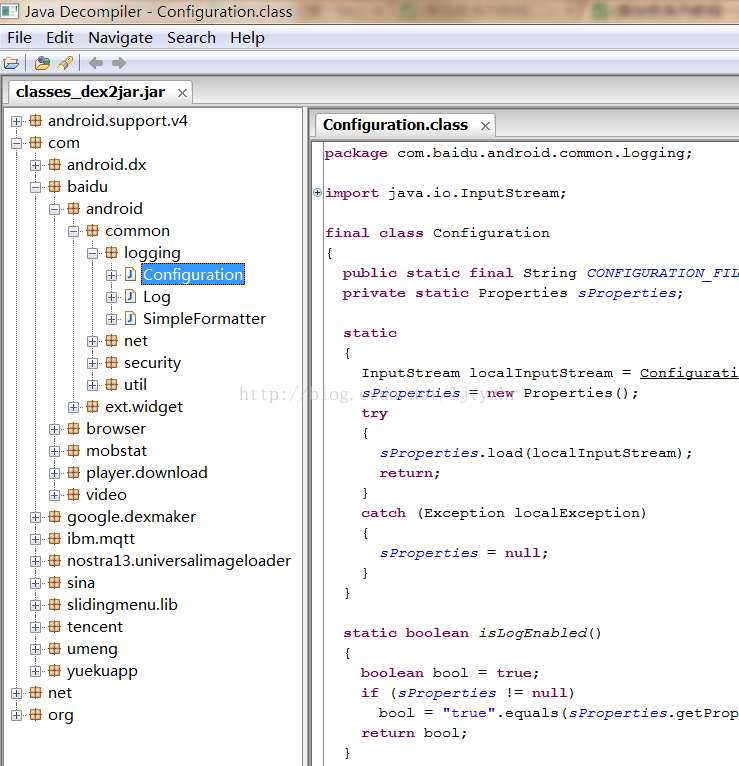Expand the yuekuapp package node
Viewport: 739px width, 766px height.
tap(35, 671)
